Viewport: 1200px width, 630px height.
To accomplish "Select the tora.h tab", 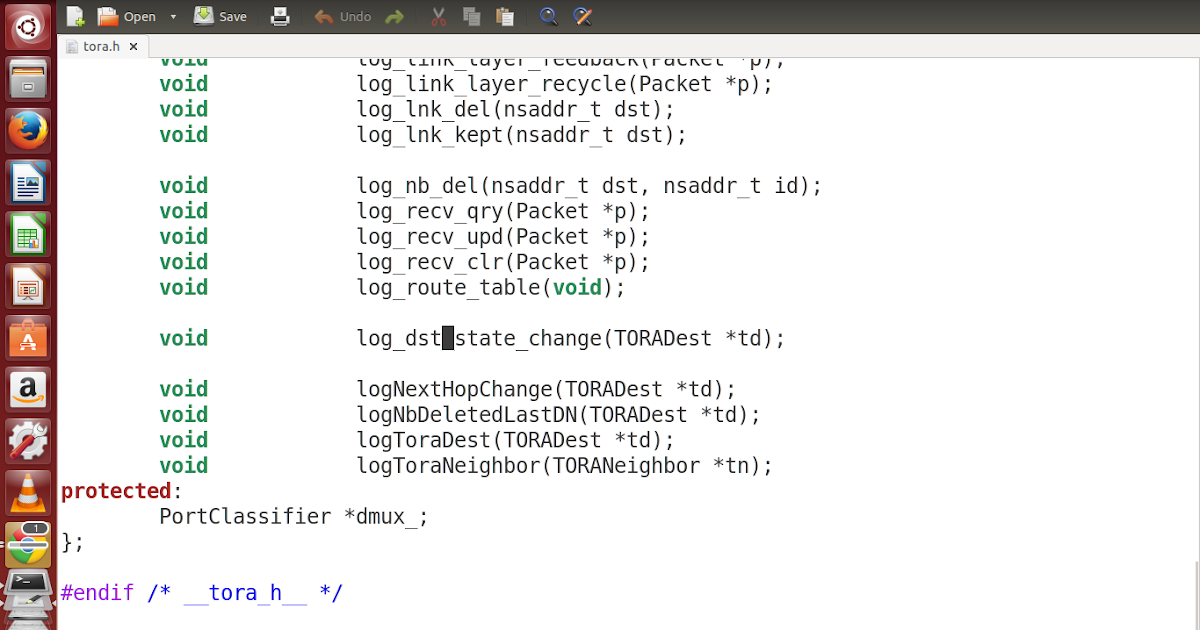I will pyautogui.click(x=100, y=46).
